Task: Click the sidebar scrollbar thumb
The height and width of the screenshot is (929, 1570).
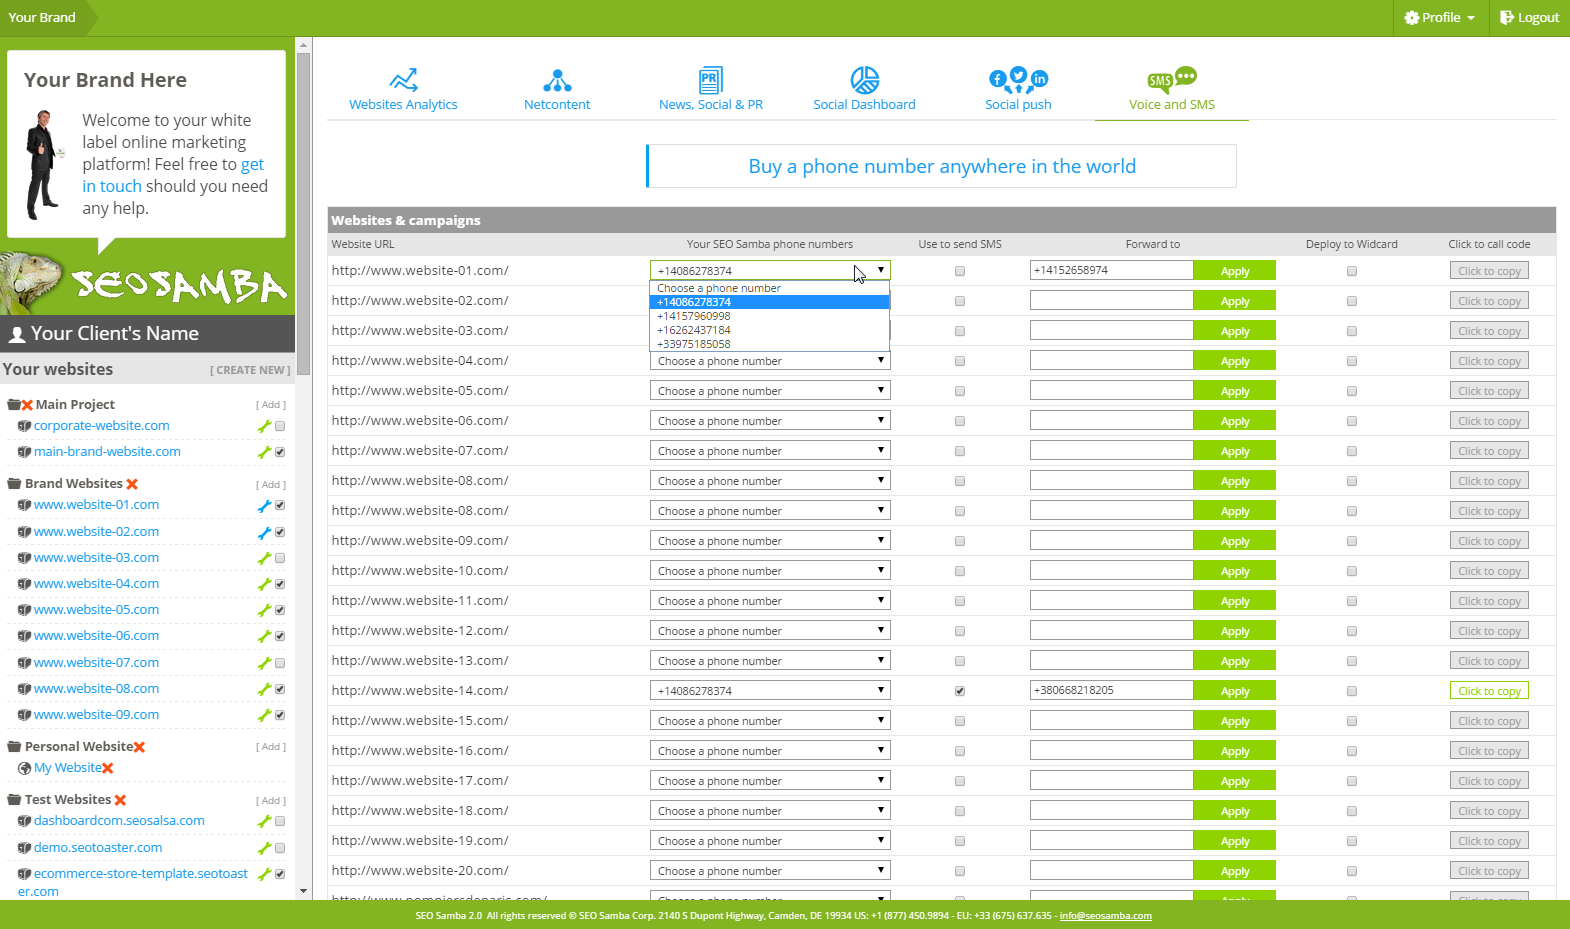Action: (303, 214)
